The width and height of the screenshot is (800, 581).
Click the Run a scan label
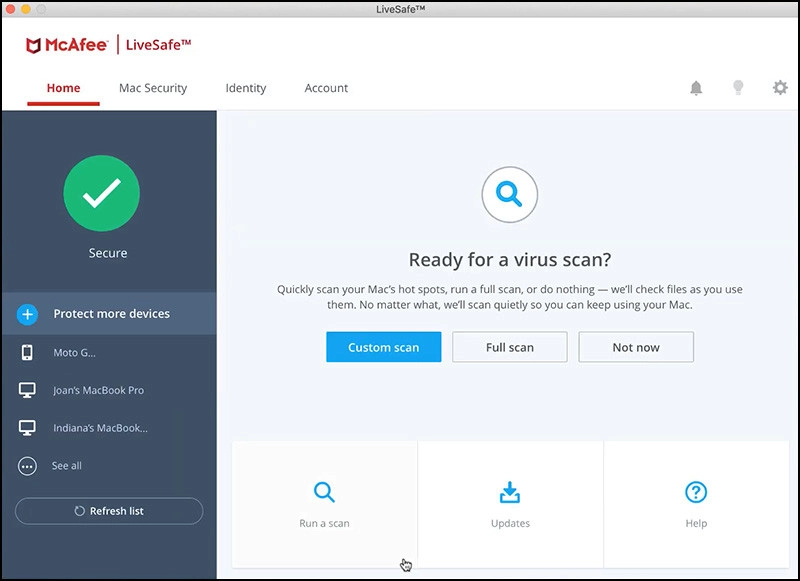point(324,523)
